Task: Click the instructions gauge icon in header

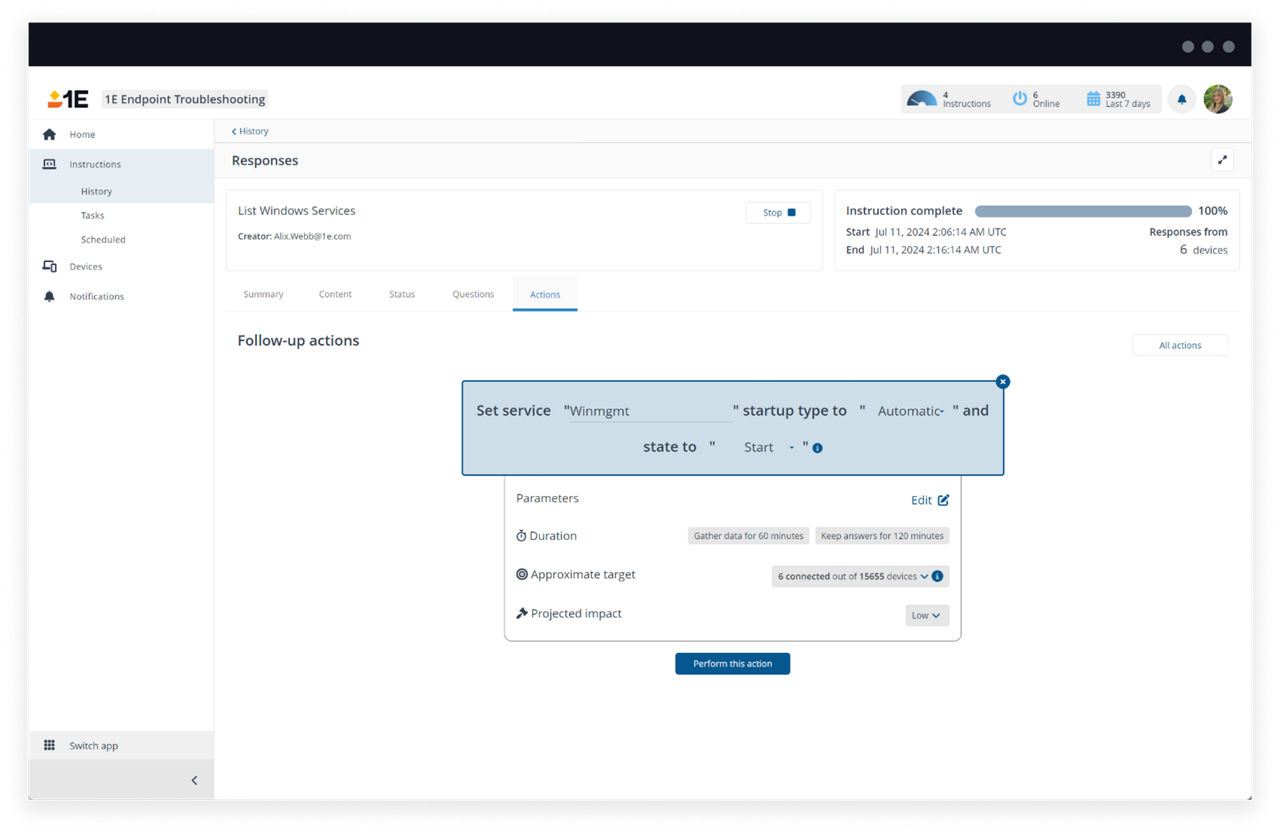Action: point(921,99)
